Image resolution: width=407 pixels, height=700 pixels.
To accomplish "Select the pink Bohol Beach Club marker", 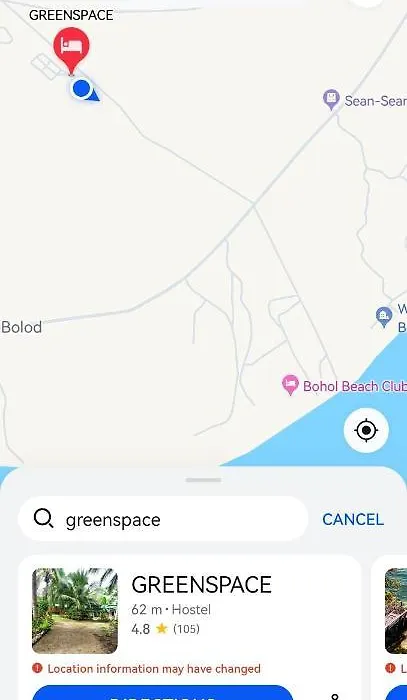I will click(x=290, y=384).
